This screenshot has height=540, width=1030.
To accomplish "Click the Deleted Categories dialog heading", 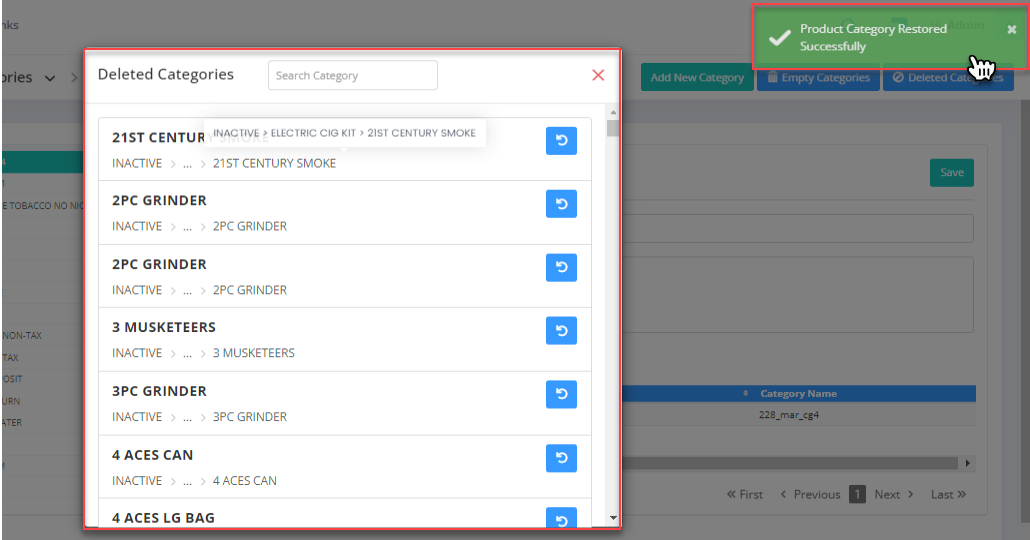I will (166, 74).
